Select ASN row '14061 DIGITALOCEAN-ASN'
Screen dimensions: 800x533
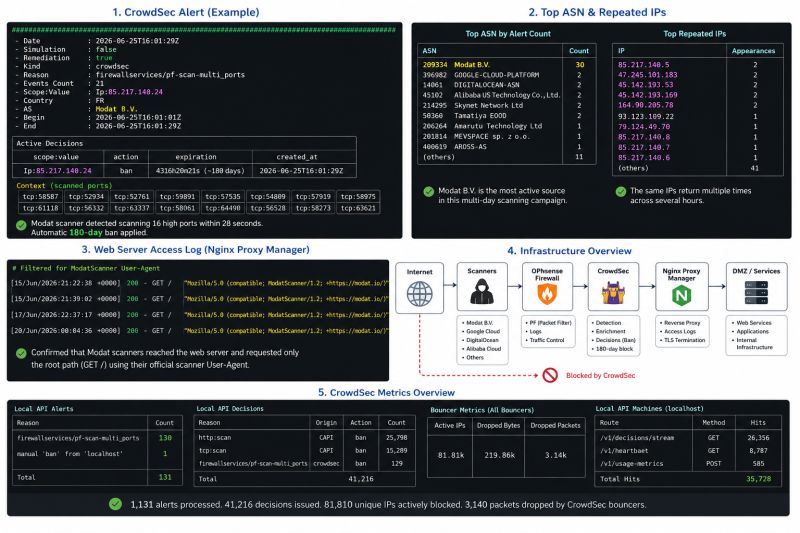coord(507,85)
